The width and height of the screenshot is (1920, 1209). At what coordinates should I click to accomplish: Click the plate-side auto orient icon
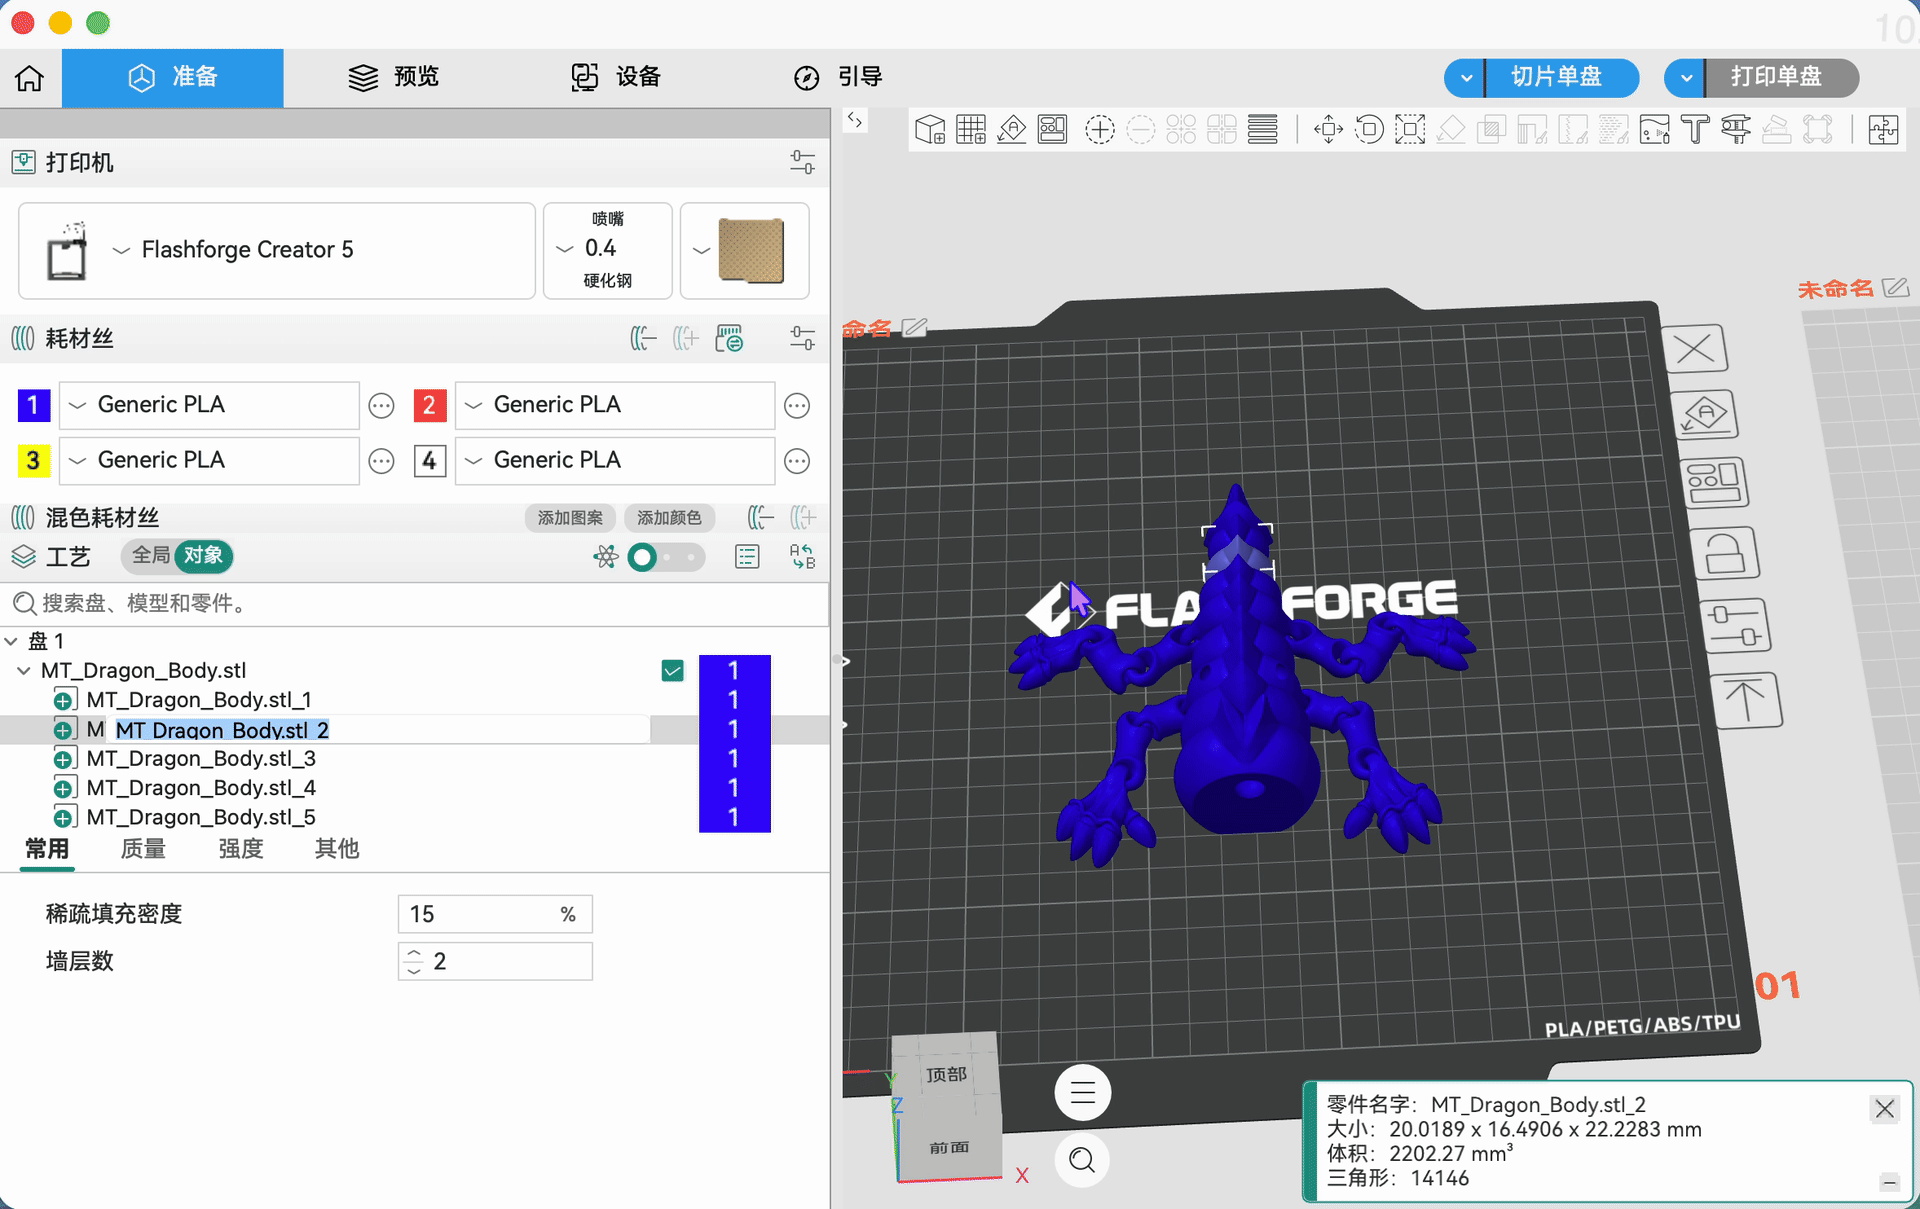tap(1704, 414)
